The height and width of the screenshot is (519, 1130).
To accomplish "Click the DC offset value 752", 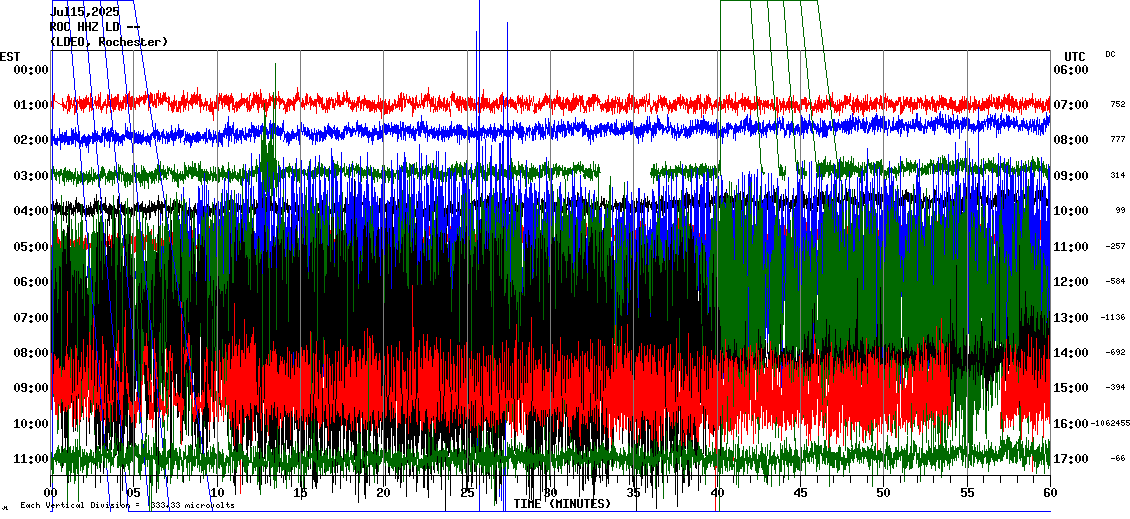I will [1117, 105].
